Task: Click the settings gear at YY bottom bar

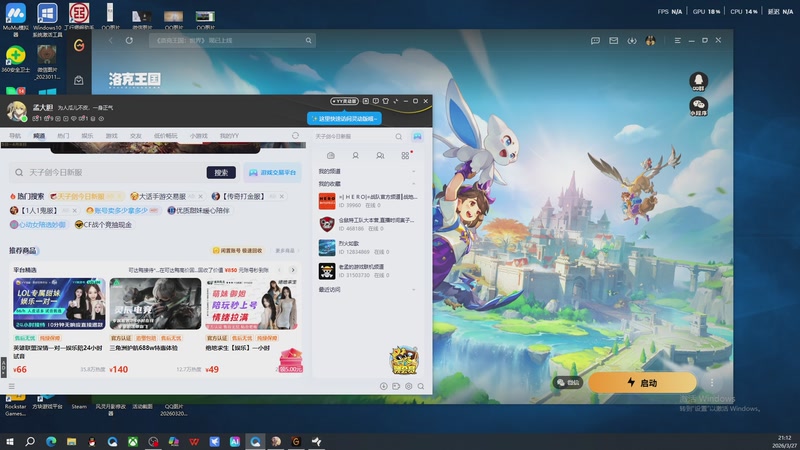Action: [409, 386]
